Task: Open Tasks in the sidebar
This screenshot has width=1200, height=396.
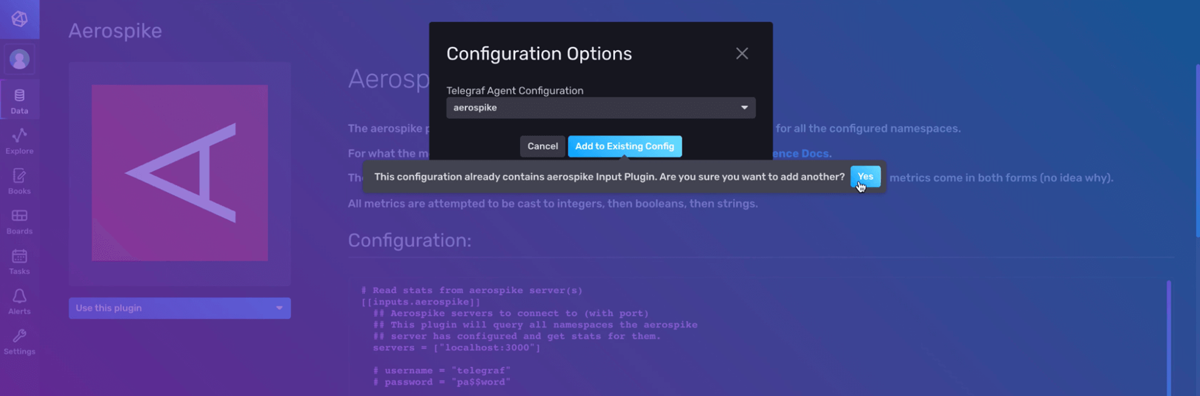Action: (19, 262)
